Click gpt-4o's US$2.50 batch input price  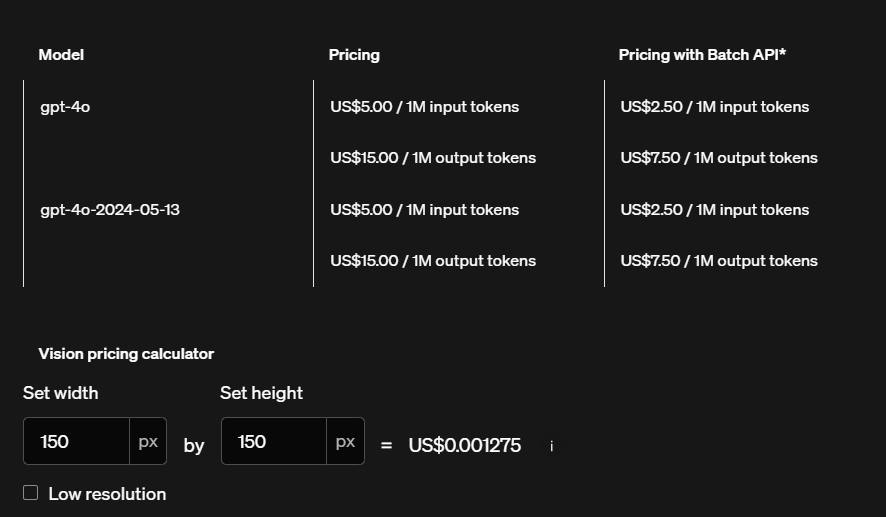[x=714, y=107]
